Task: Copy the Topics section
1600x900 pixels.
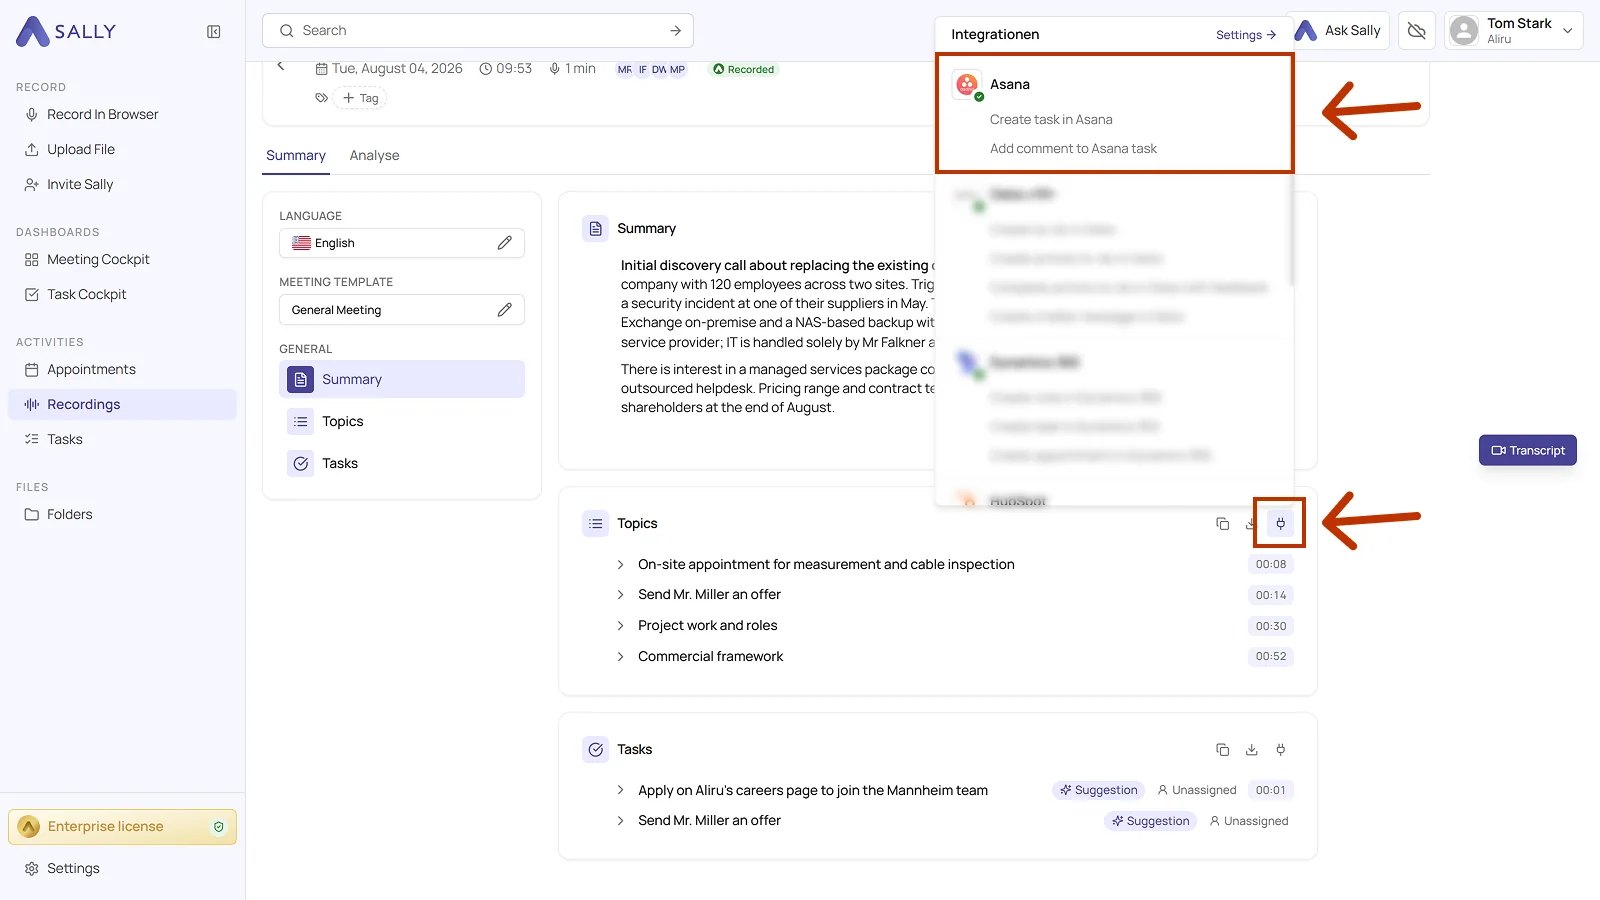Action: [x=1222, y=523]
